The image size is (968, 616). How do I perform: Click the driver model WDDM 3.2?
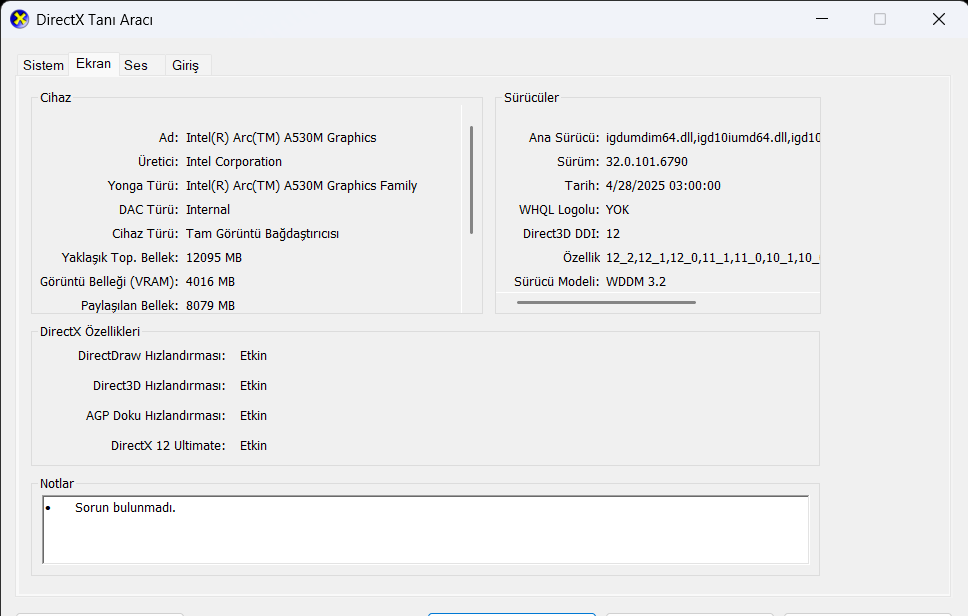(636, 282)
